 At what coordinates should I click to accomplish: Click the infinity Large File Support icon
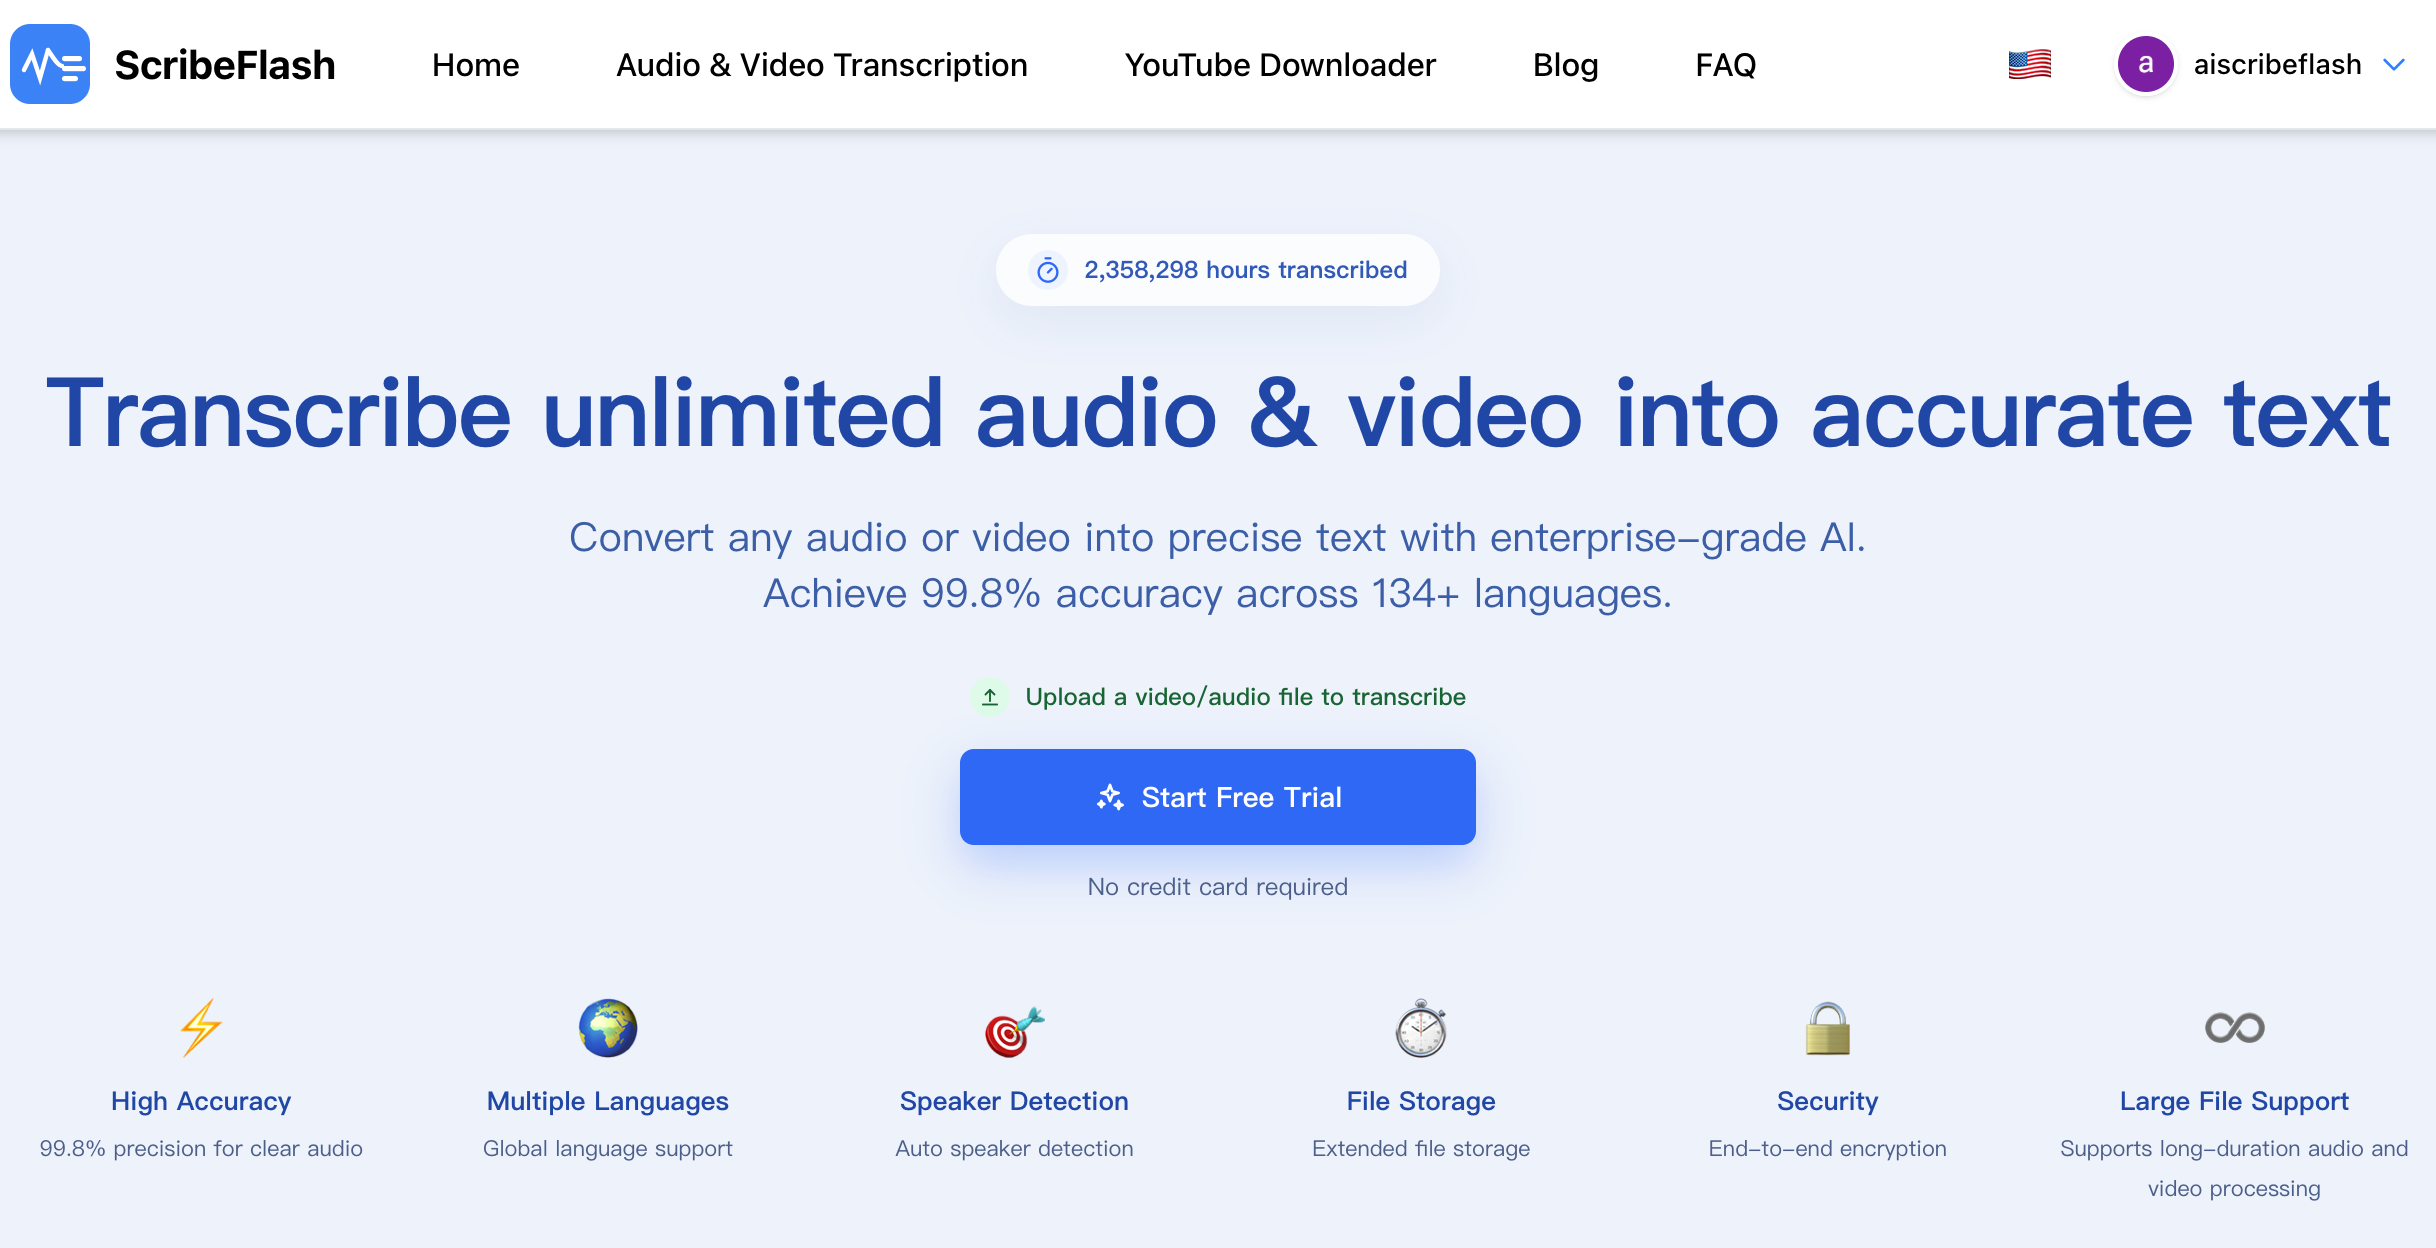(2234, 1027)
